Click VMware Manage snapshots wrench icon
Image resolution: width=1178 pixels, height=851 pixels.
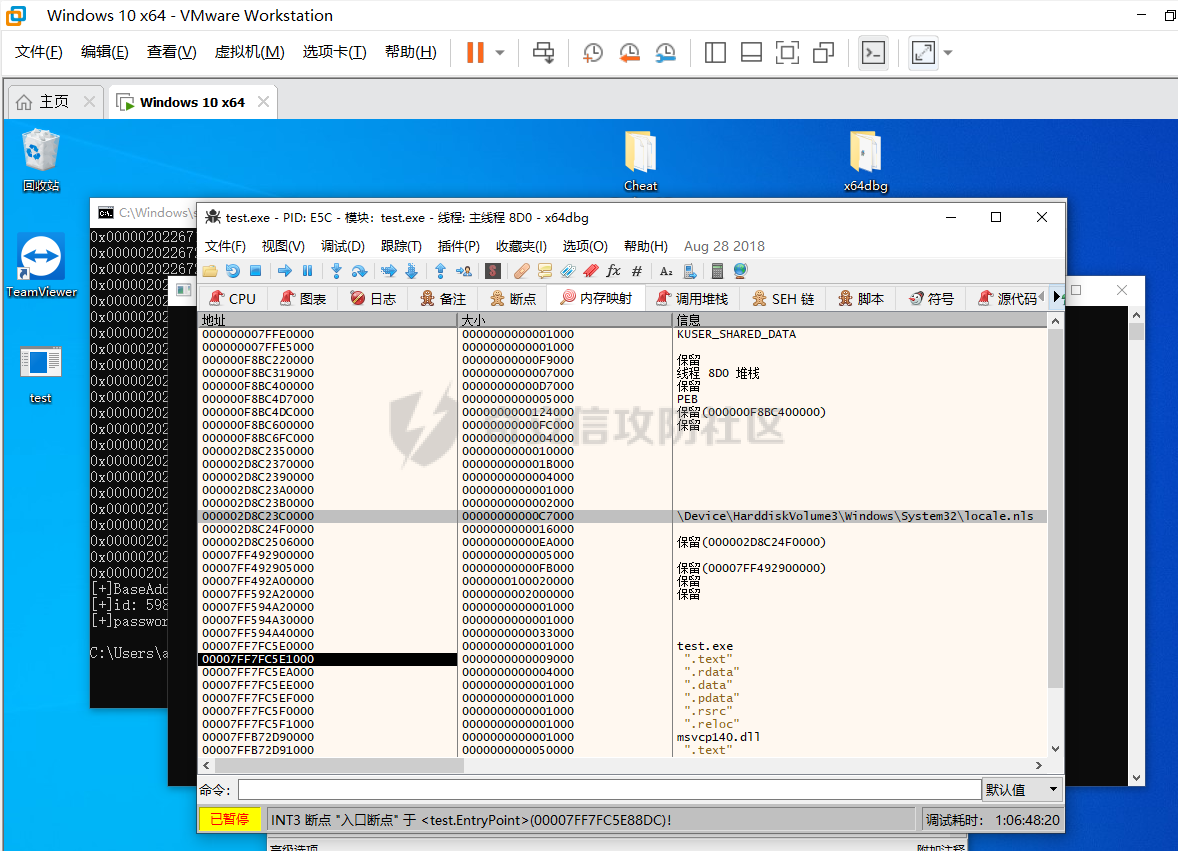coord(665,52)
